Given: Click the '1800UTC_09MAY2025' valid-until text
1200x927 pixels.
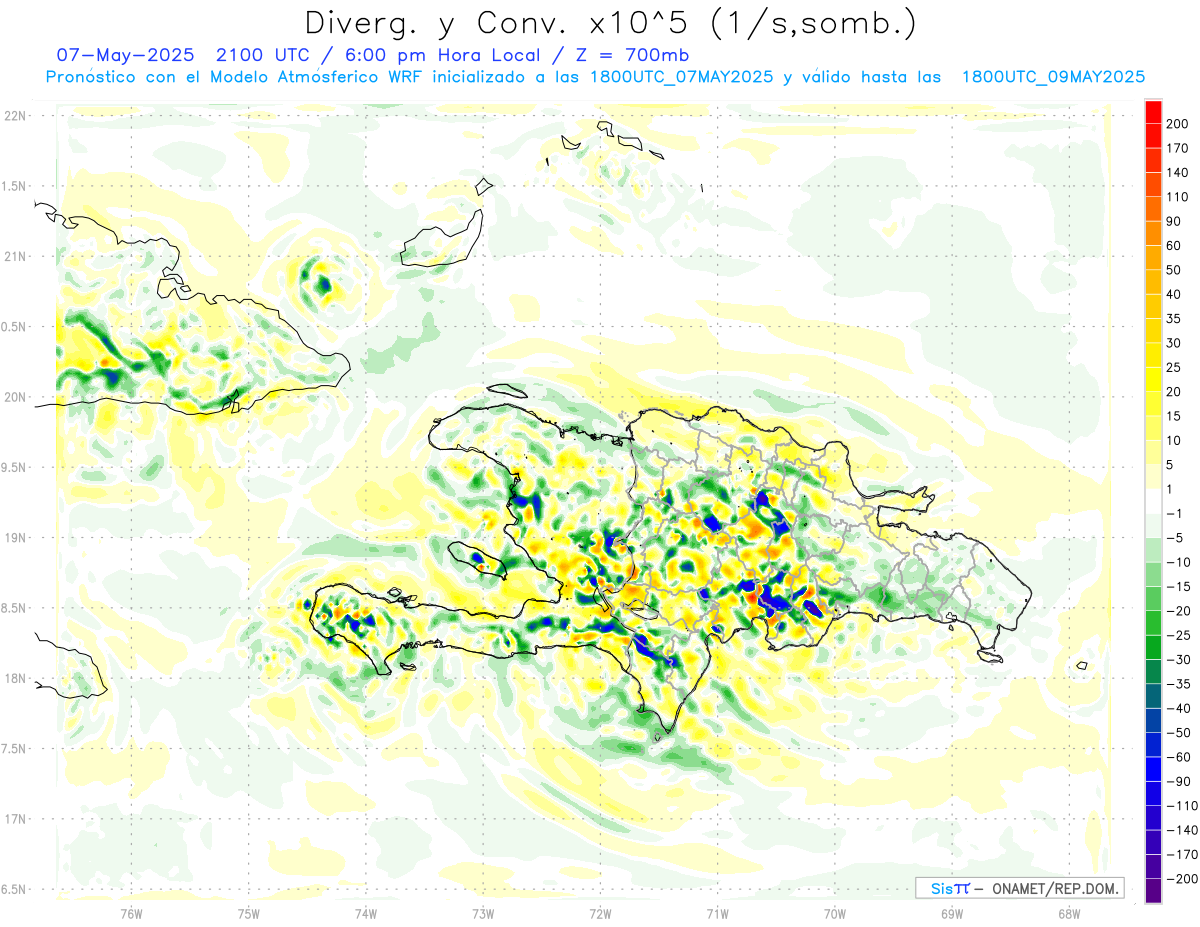Looking at the screenshot, I should pyautogui.click(x=1053, y=77).
